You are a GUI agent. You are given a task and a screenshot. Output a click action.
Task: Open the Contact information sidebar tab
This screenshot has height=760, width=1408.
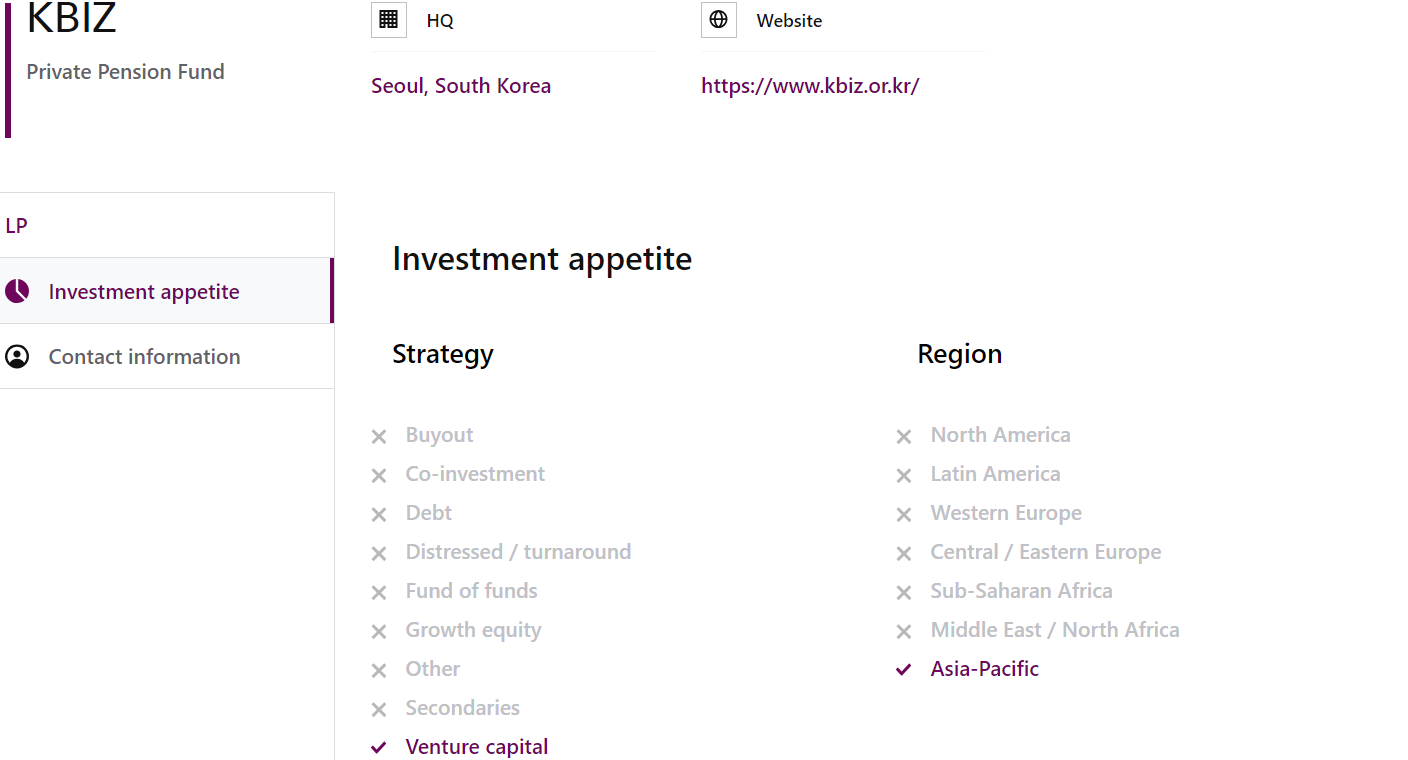(166, 356)
